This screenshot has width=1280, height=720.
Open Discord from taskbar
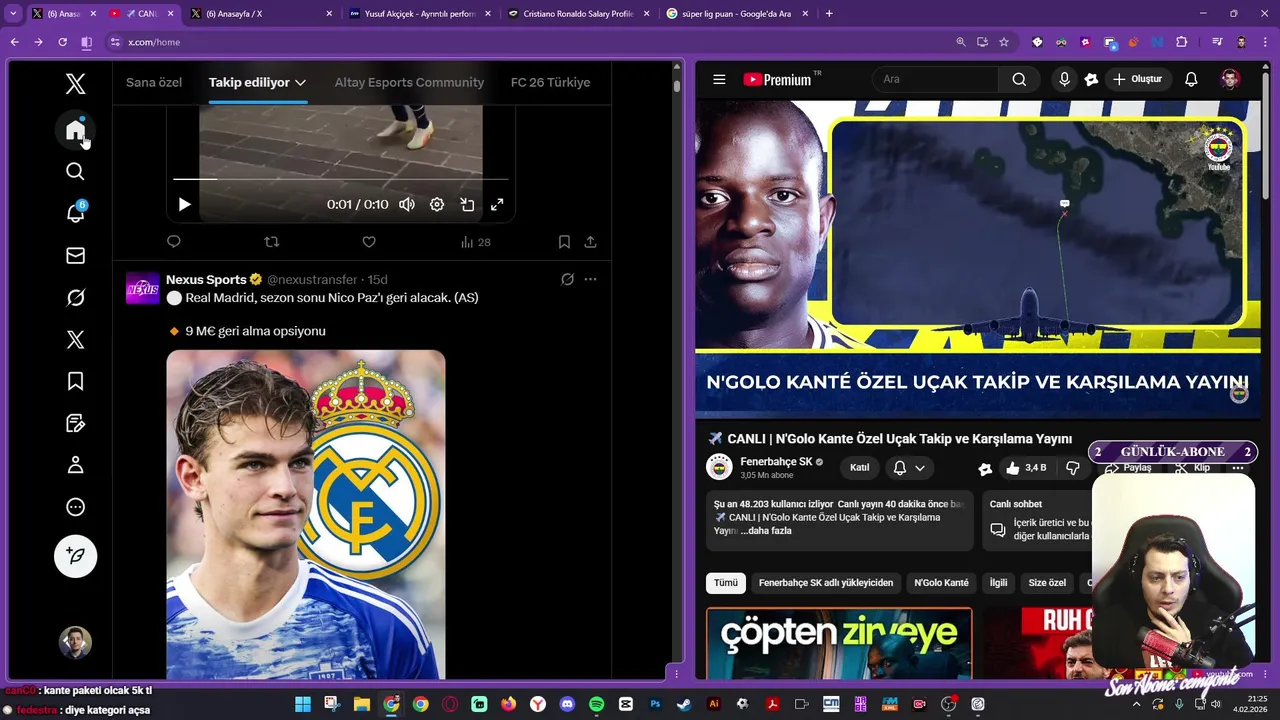click(x=567, y=704)
